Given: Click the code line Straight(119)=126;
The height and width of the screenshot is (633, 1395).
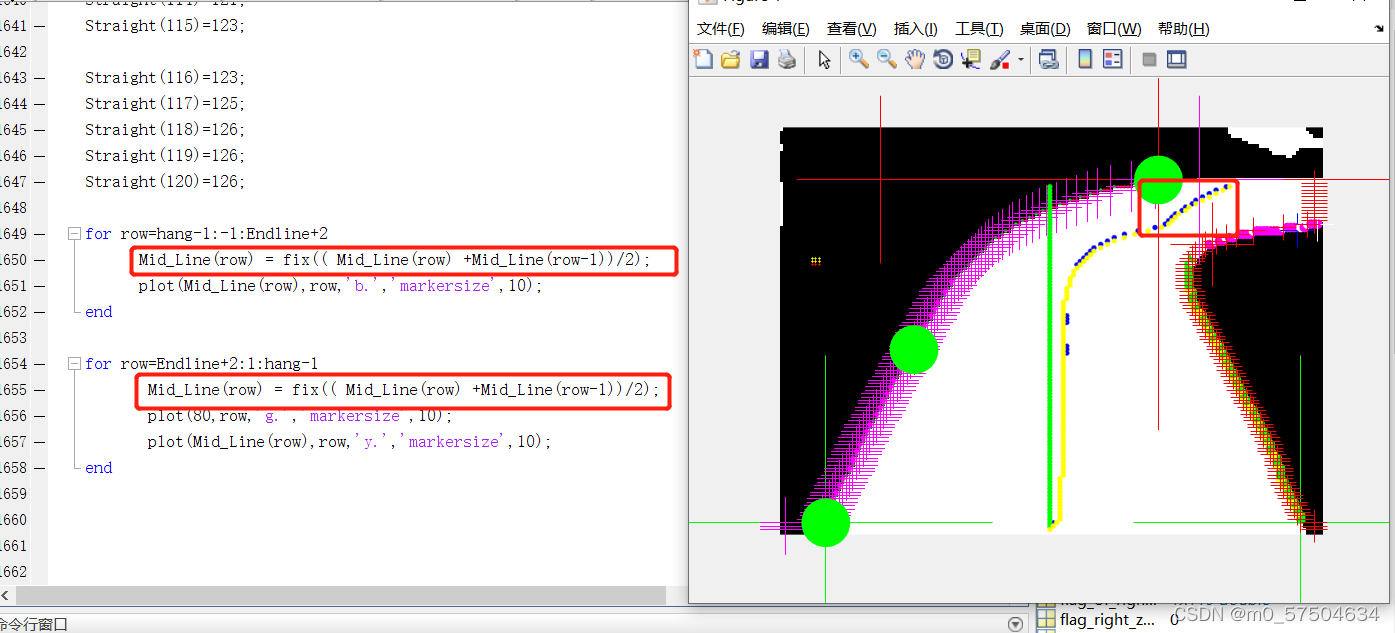Looking at the screenshot, I should (165, 155).
